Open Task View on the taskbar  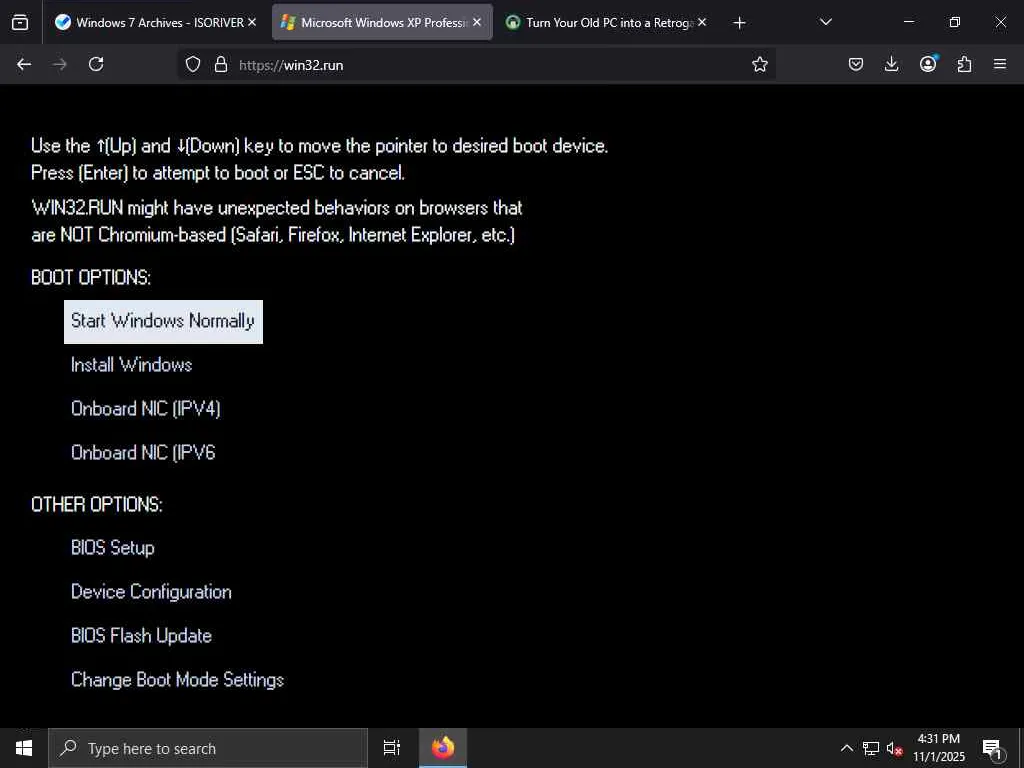[392, 748]
